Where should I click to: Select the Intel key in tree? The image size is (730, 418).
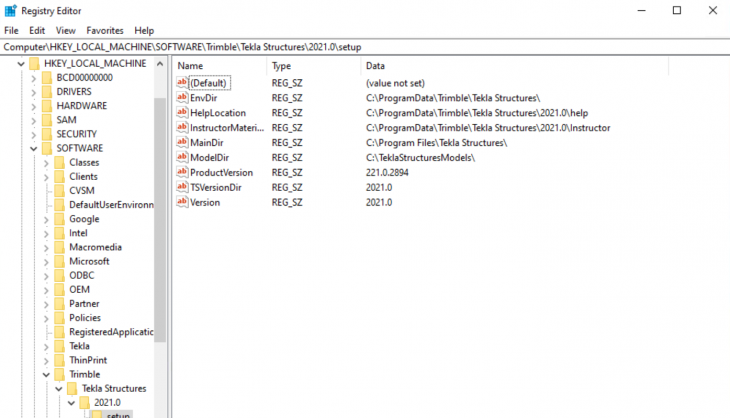tap(78, 233)
